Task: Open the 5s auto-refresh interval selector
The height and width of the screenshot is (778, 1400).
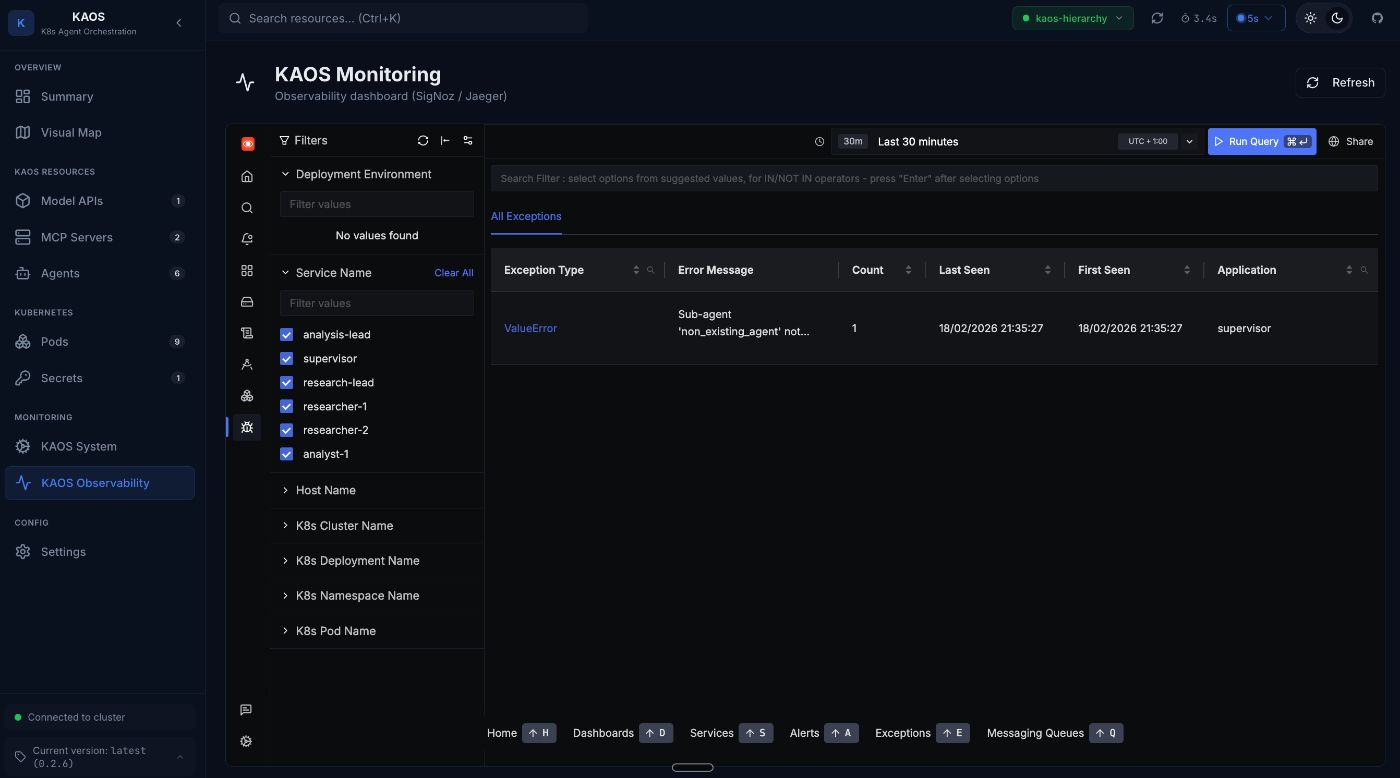Action: [x=1255, y=18]
